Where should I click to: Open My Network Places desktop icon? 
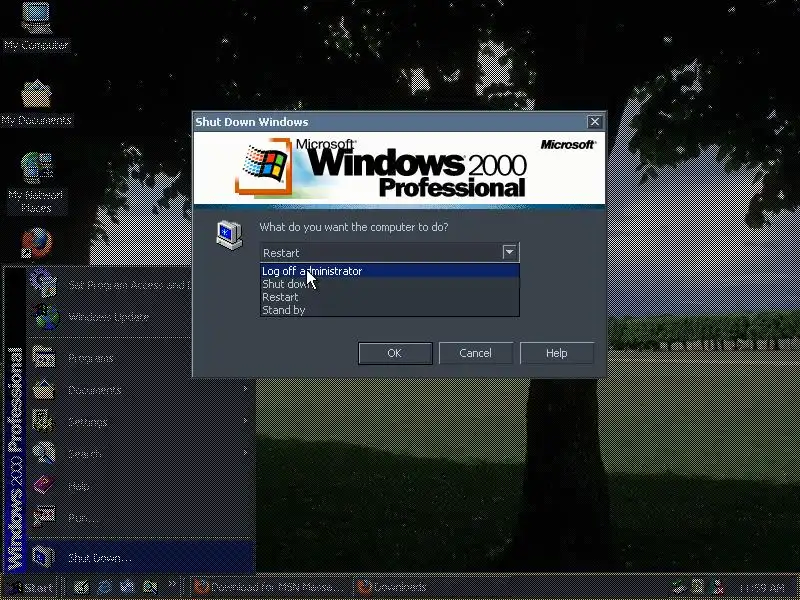36,182
